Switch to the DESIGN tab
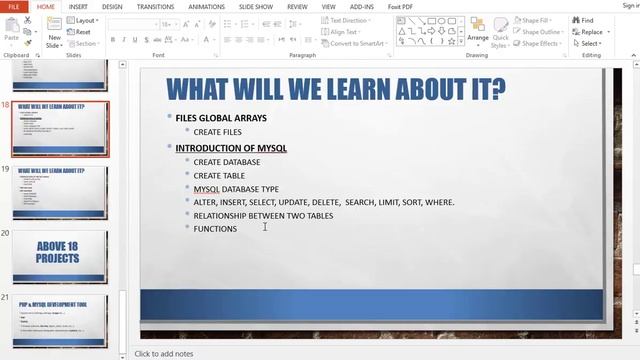 112,7
